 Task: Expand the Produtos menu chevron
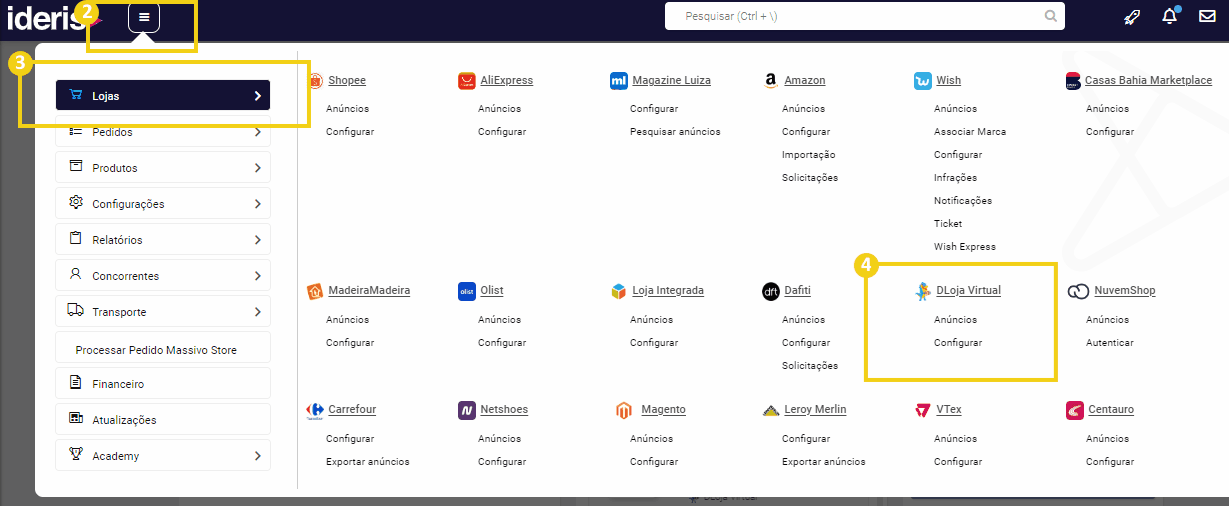[257, 168]
